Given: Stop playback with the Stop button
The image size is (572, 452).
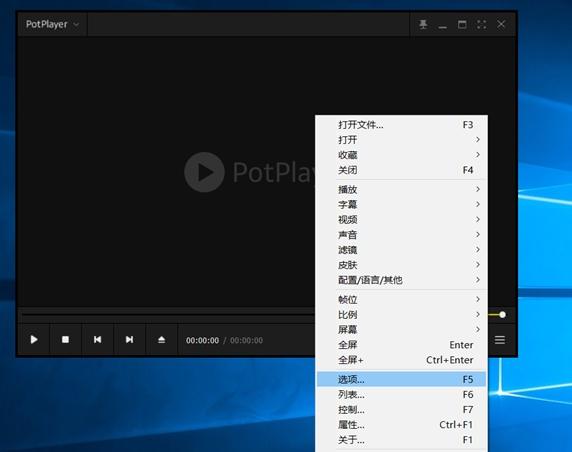Looking at the screenshot, I should (x=65, y=340).
